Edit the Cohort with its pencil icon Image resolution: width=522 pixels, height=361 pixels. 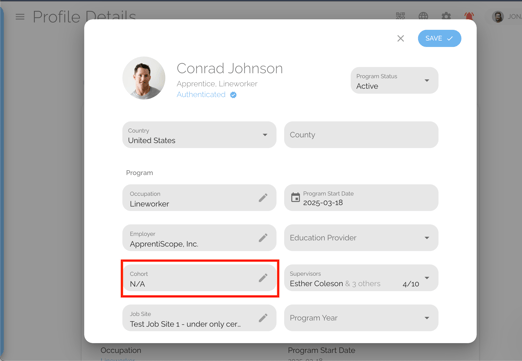pos(263,278)
